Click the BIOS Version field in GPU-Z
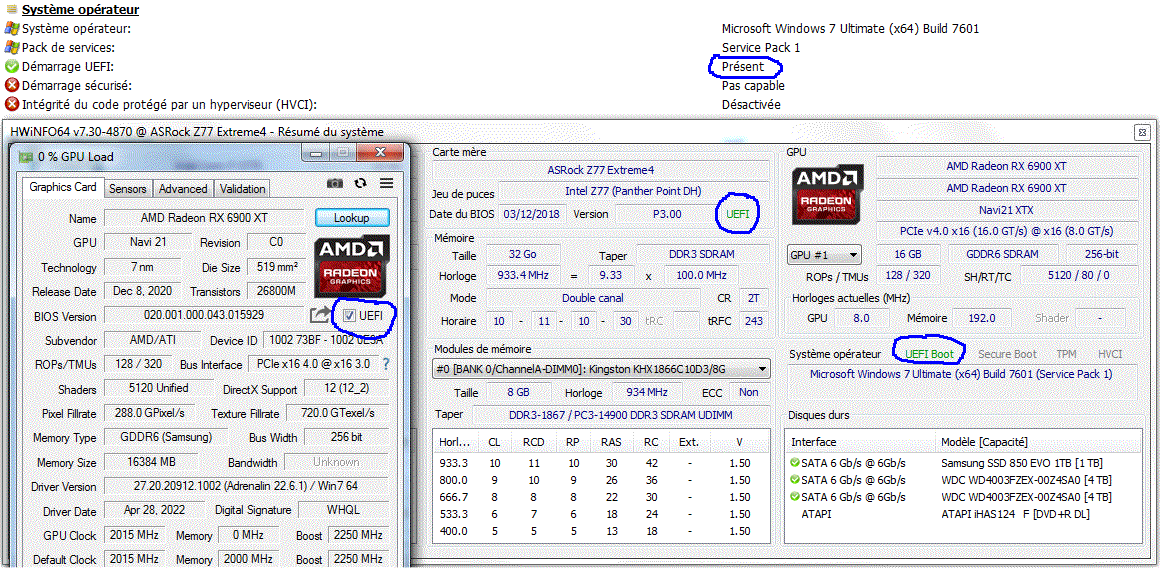This screenshot has height=568, width=1160. point(203,315)
